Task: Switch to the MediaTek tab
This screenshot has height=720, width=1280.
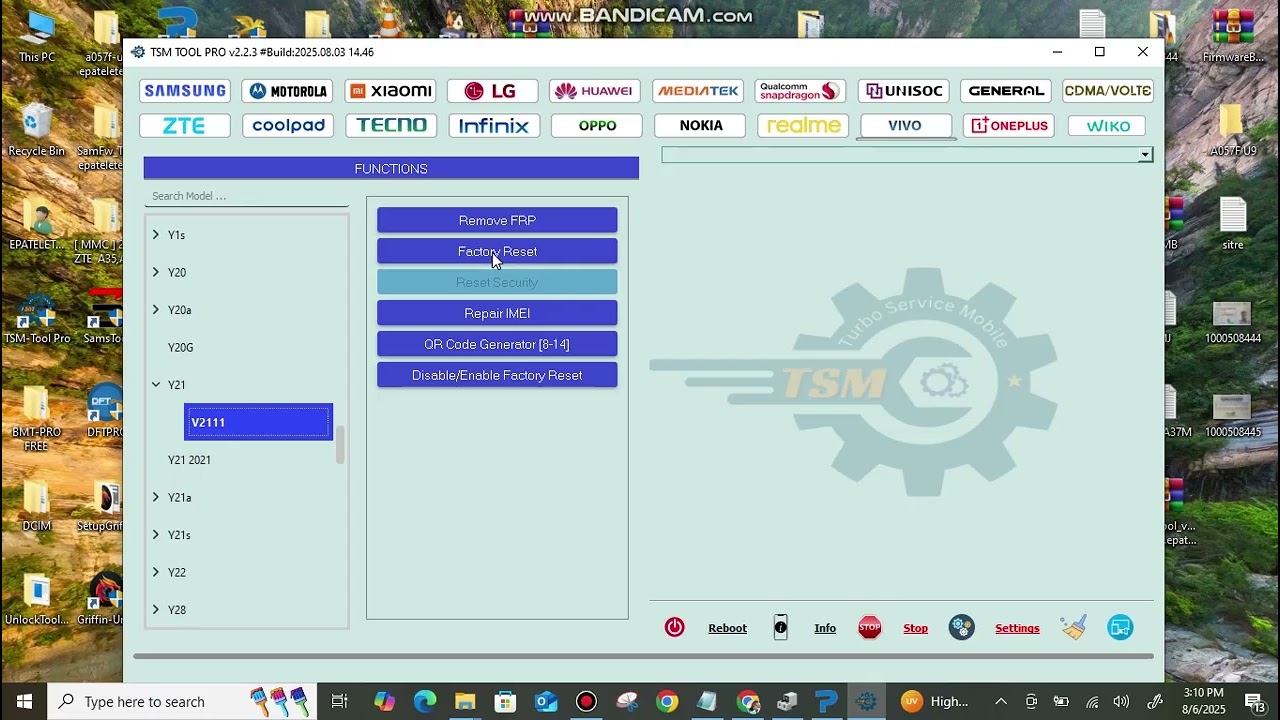Action: tap(698, 91)
